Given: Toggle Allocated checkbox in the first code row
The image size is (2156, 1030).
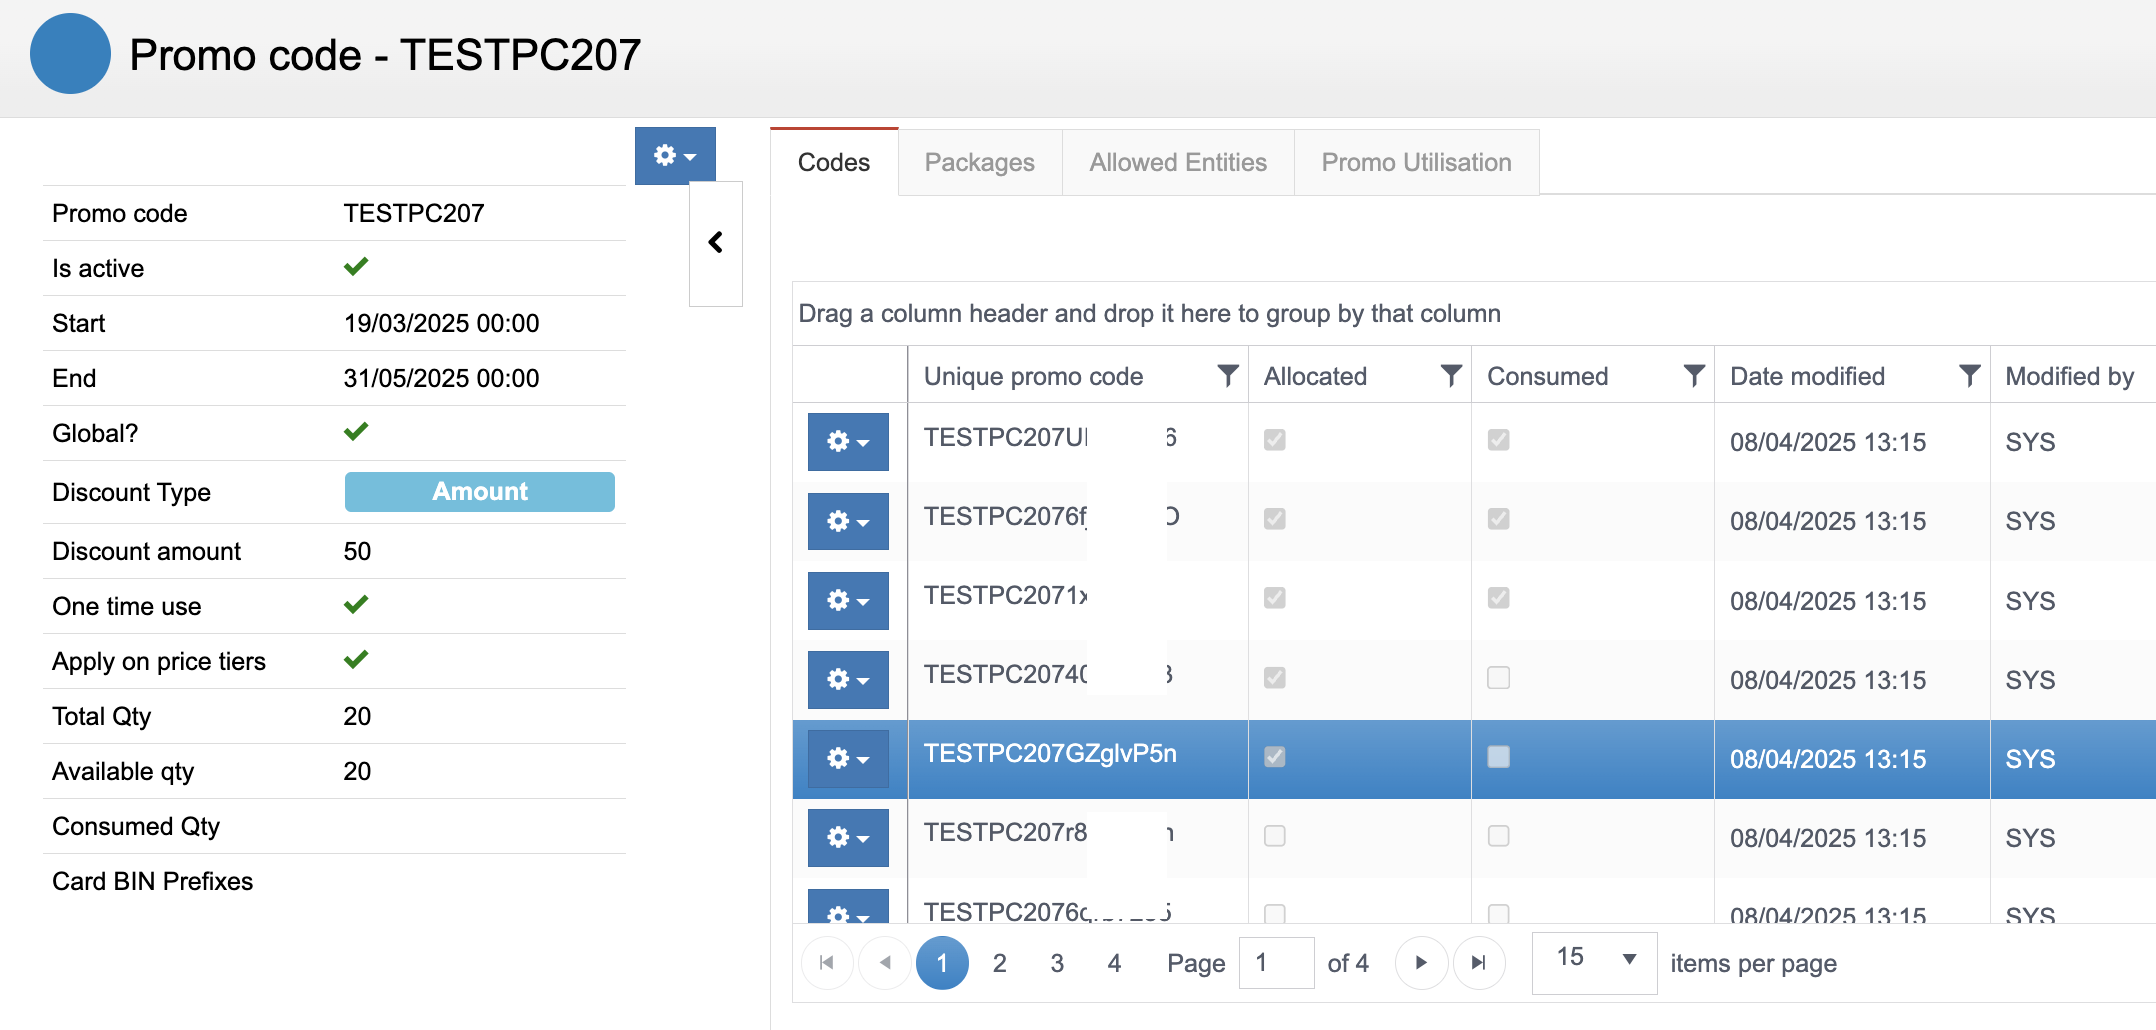Looking at the screenshot, I should [x=1274, y=440].
